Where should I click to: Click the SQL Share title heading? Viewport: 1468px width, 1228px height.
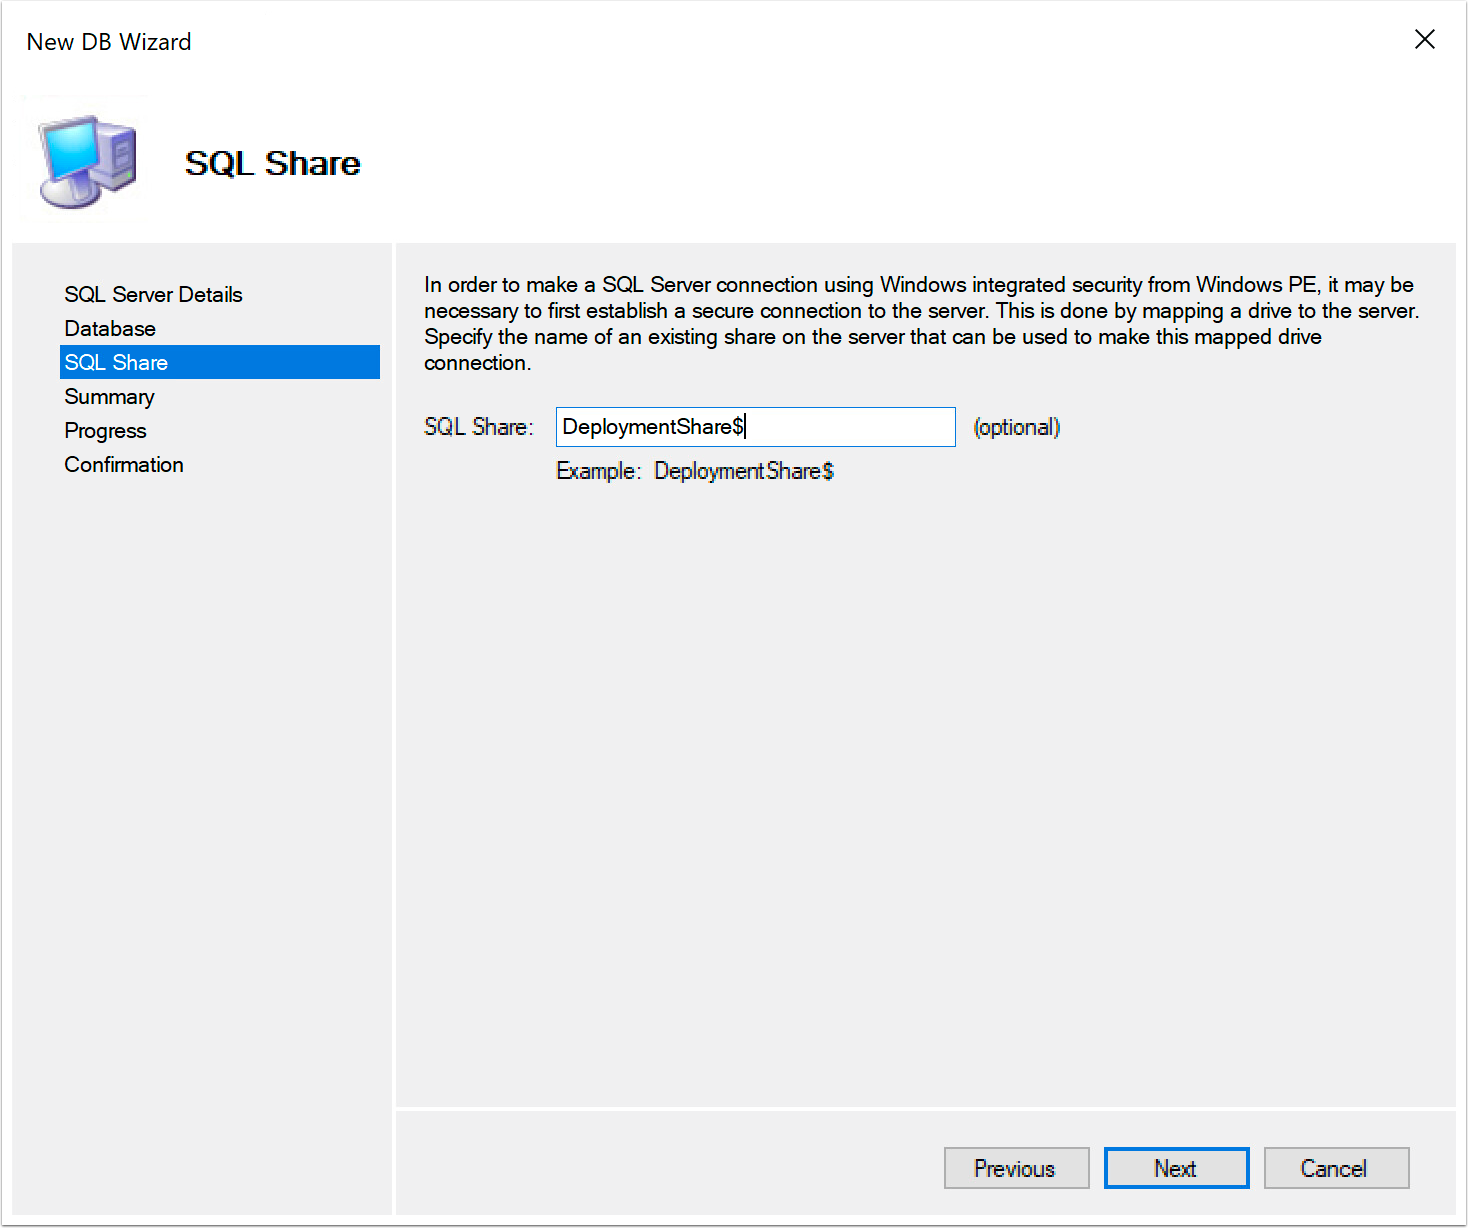[272, 163]
